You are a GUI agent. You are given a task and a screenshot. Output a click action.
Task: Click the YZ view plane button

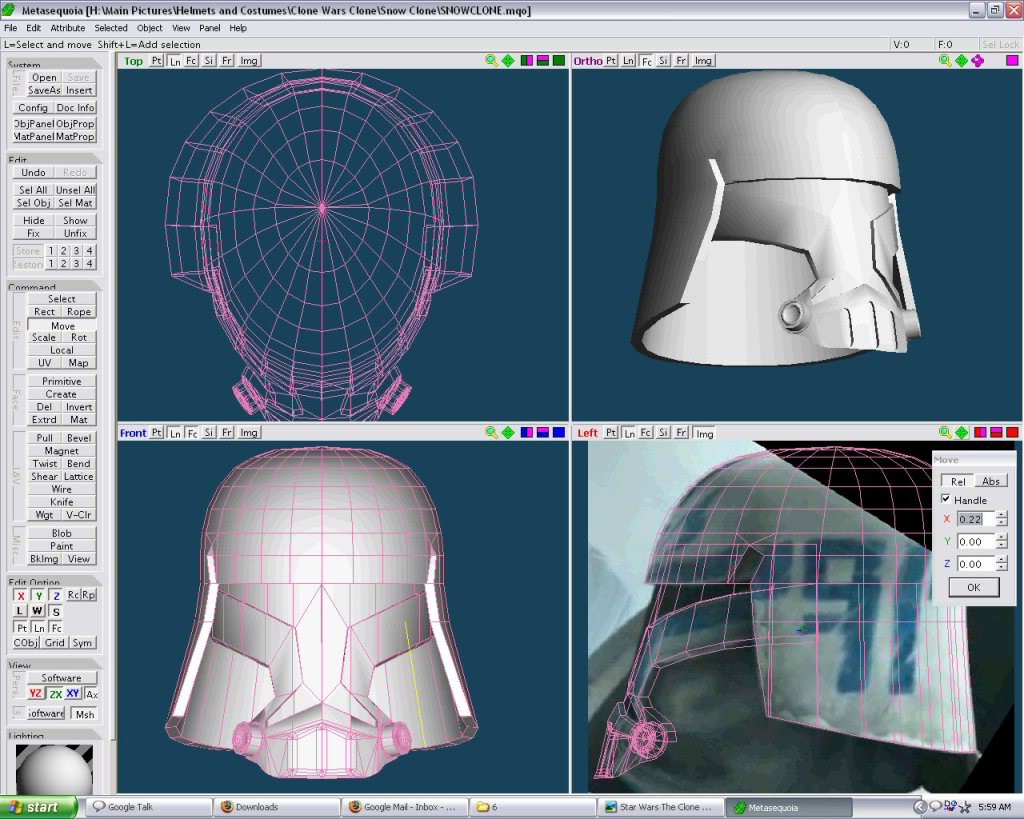(36, 694)
